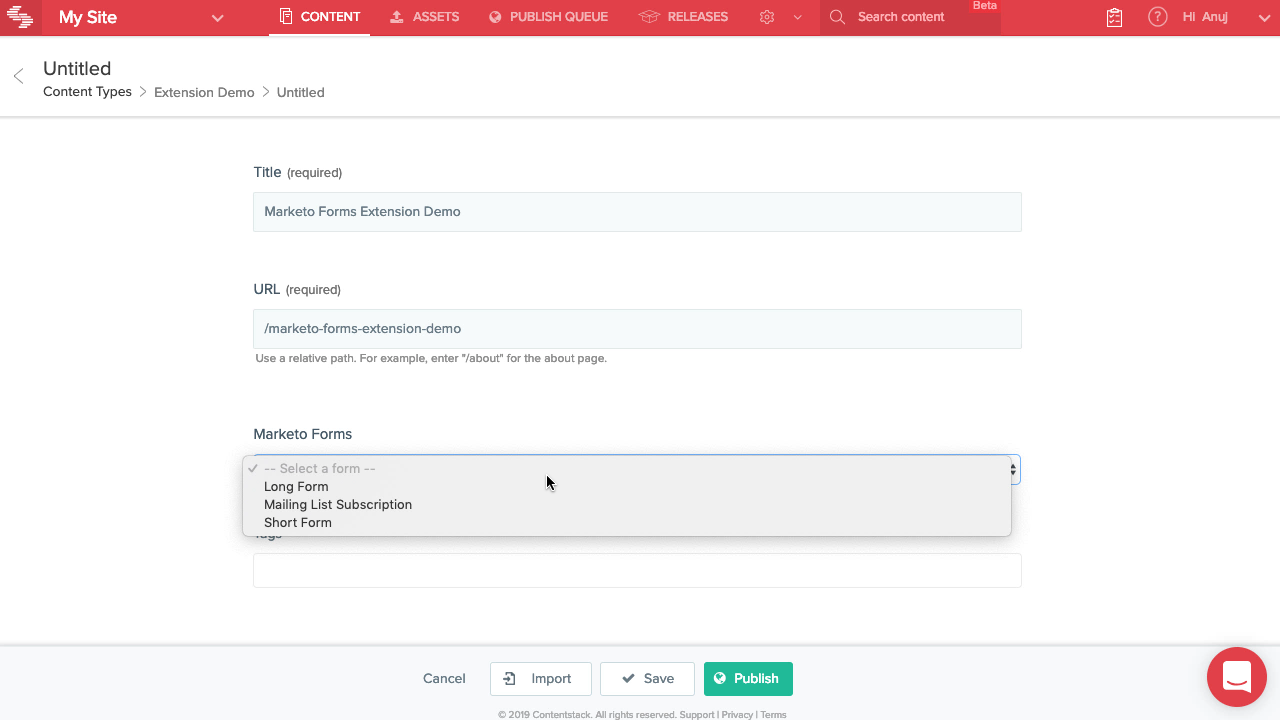
Task: Click the Title input field
Action: coord(637,212)
